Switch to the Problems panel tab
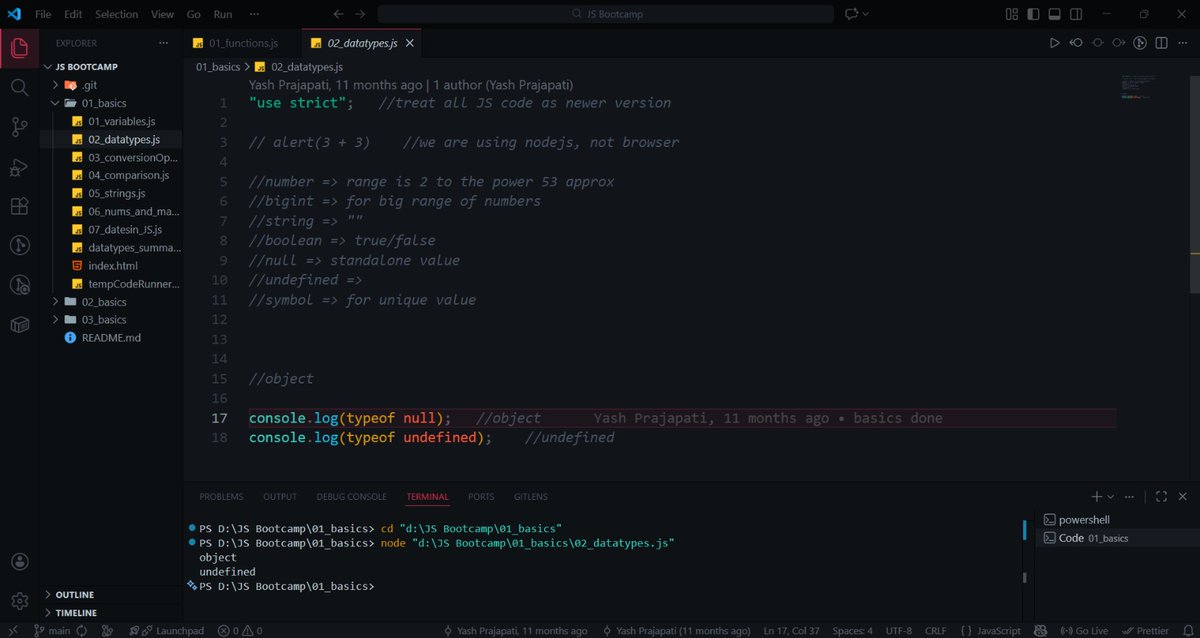This screenshot has height=638, width=1200. (221, 496)
